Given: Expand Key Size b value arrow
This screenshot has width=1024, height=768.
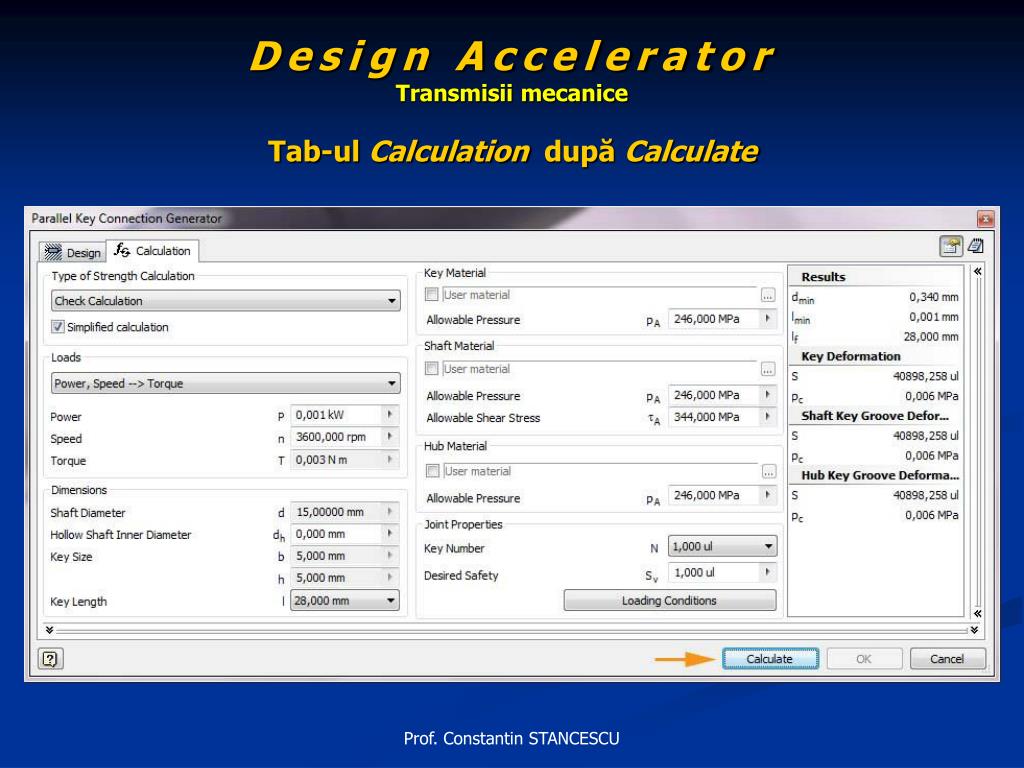Looking at the screenshot, I should pyautogui.click(x=390, y=556).
